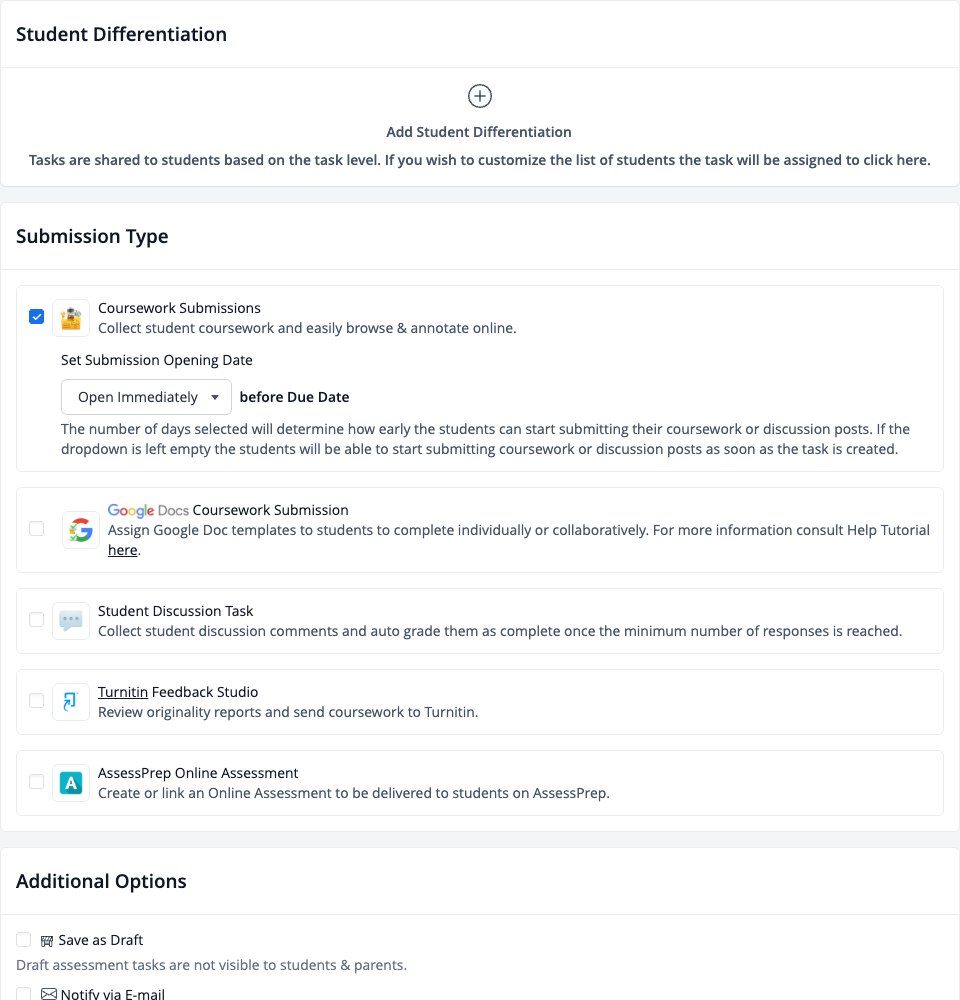Click the AssessPrep teal A icon
This screenshot has height=1000, width=960.
[x=71, y=783]
